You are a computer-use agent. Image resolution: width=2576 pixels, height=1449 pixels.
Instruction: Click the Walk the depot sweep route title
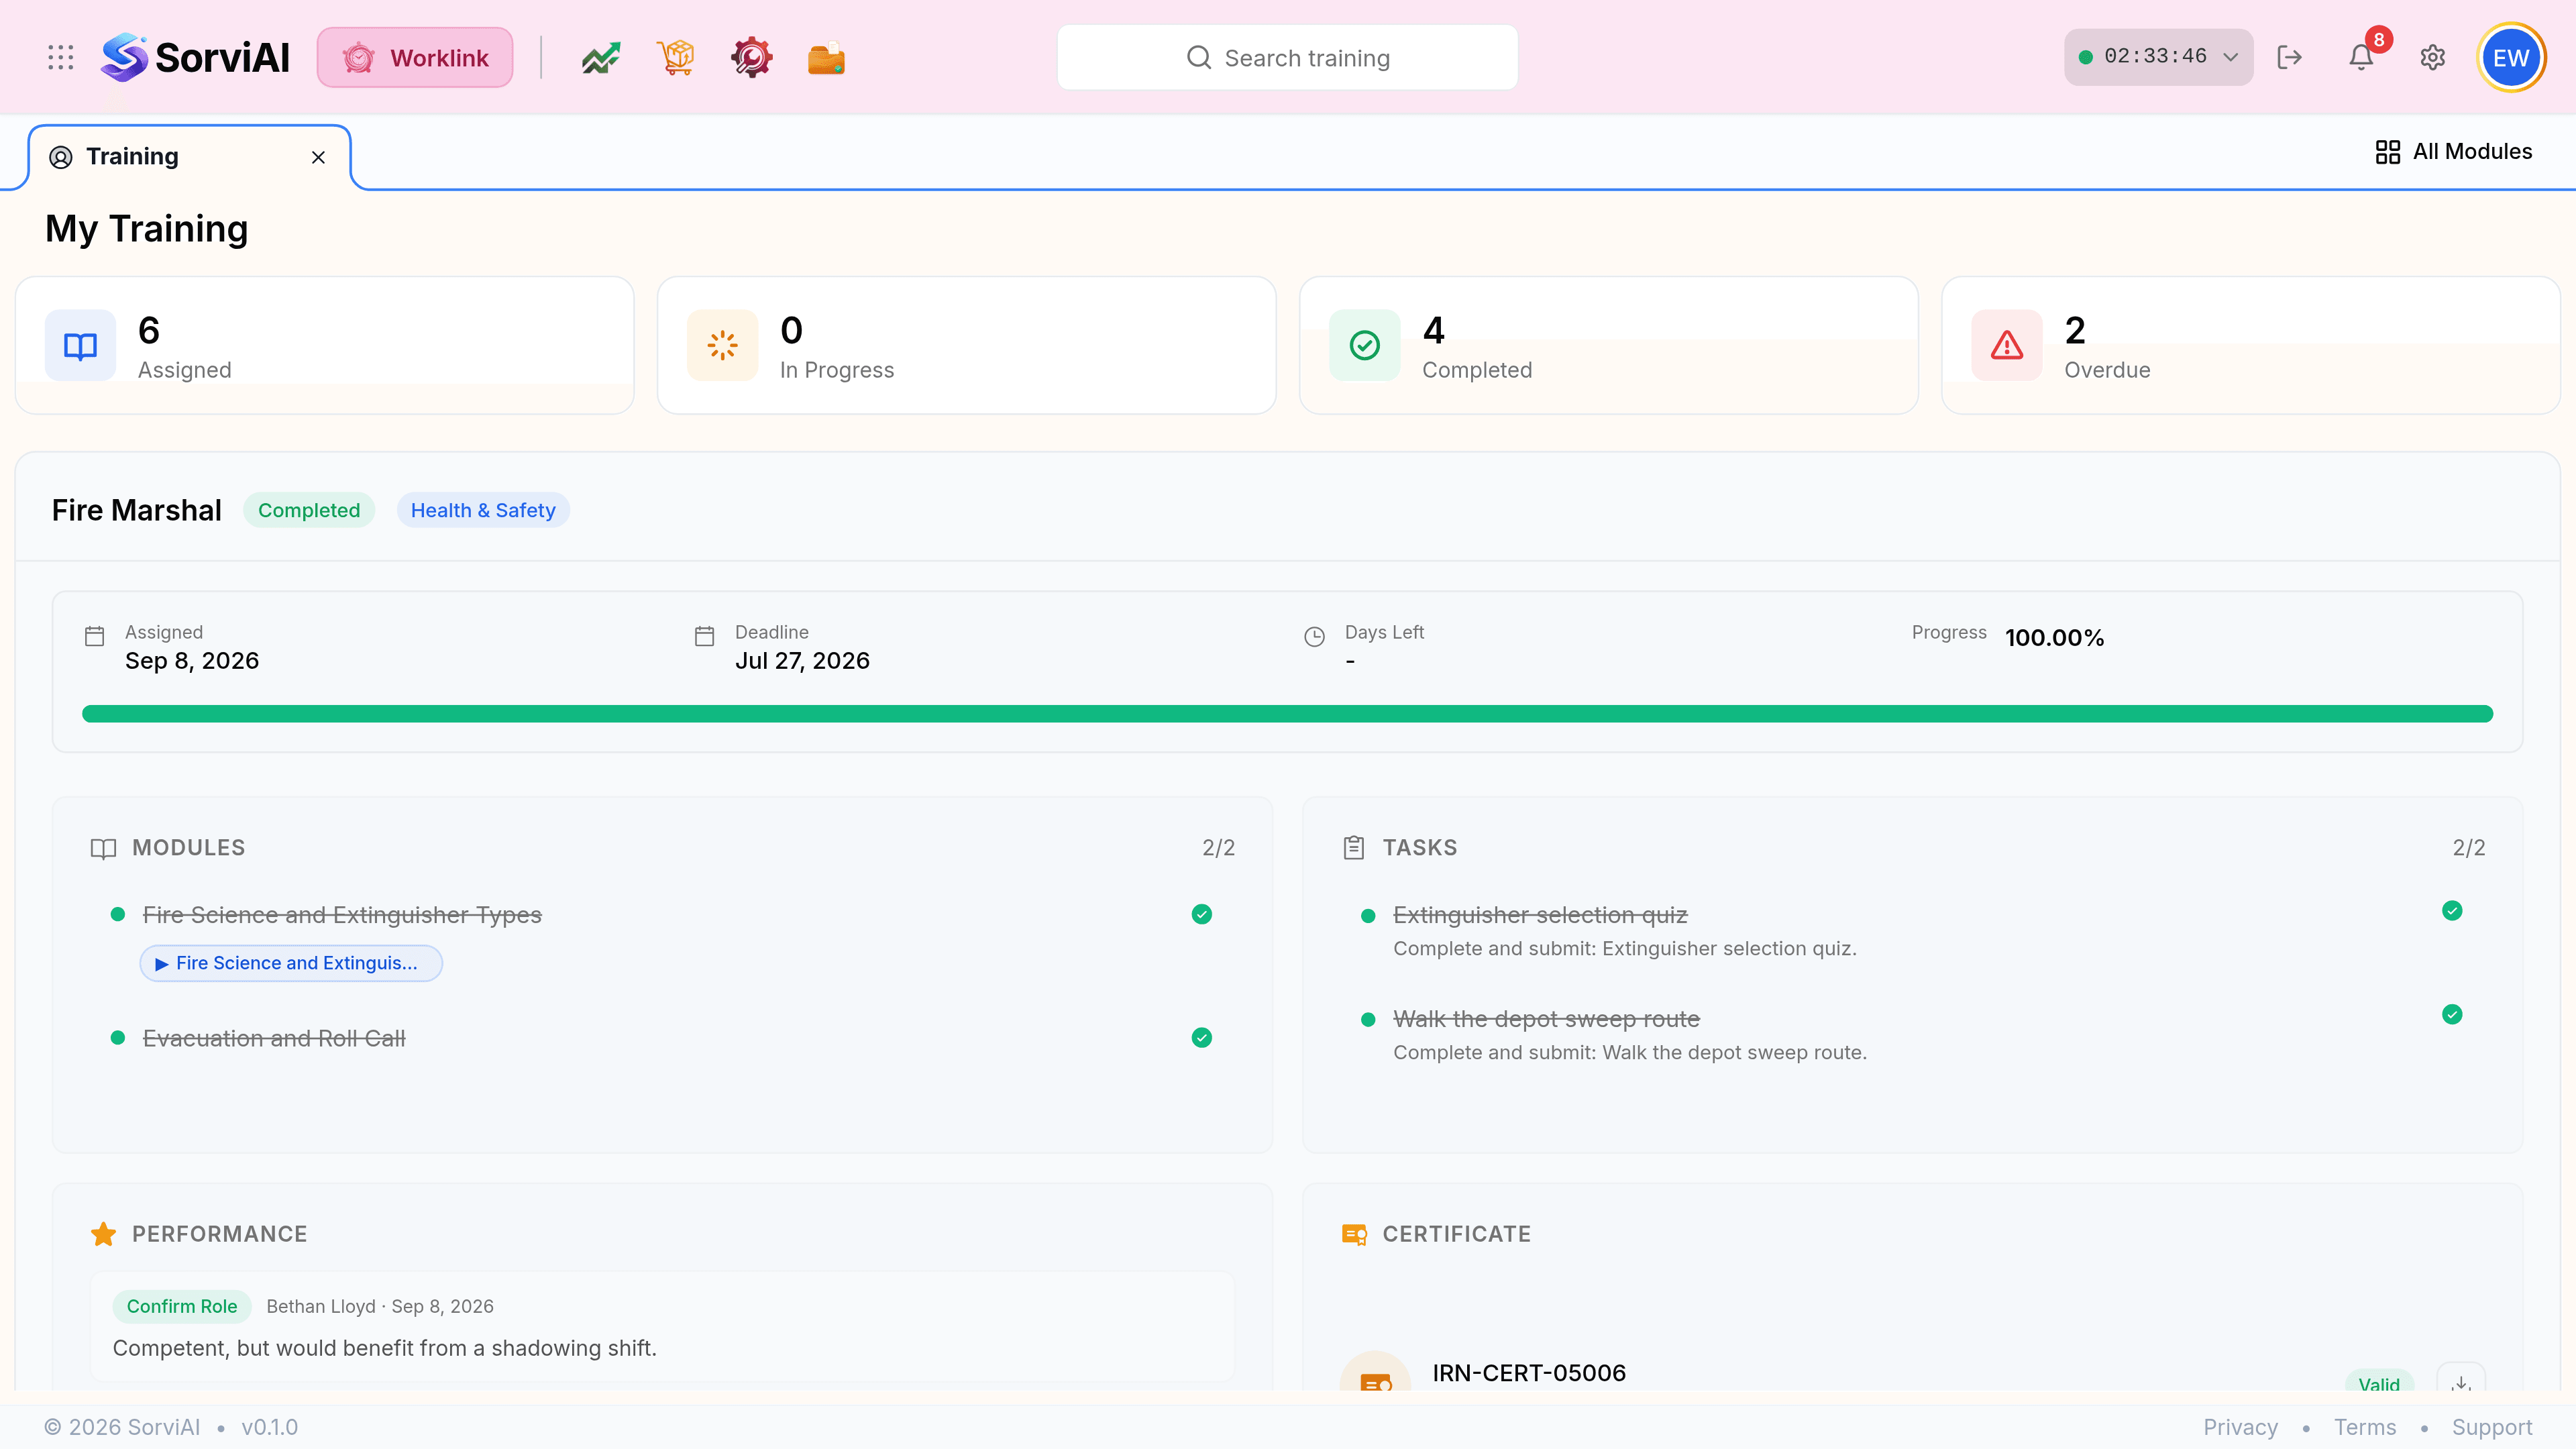1546,1019
